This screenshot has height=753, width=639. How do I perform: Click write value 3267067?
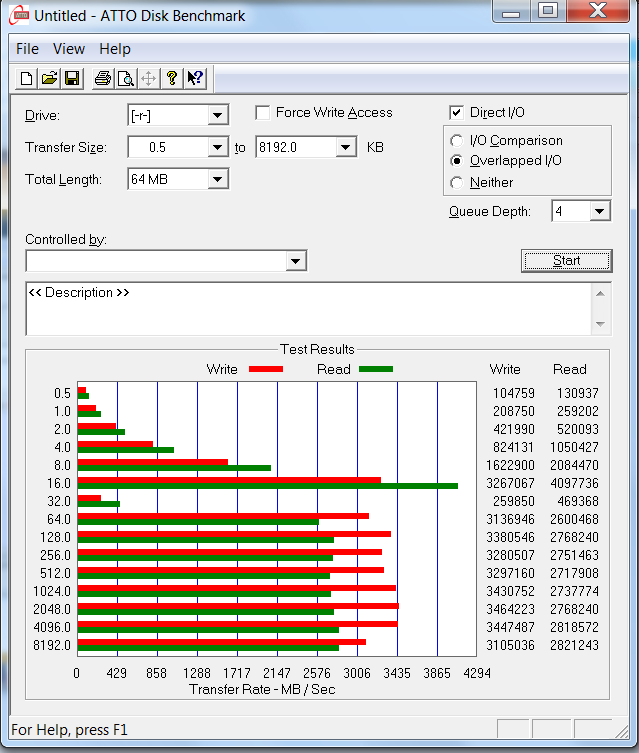pyautogui.click(x=510, y=483)
